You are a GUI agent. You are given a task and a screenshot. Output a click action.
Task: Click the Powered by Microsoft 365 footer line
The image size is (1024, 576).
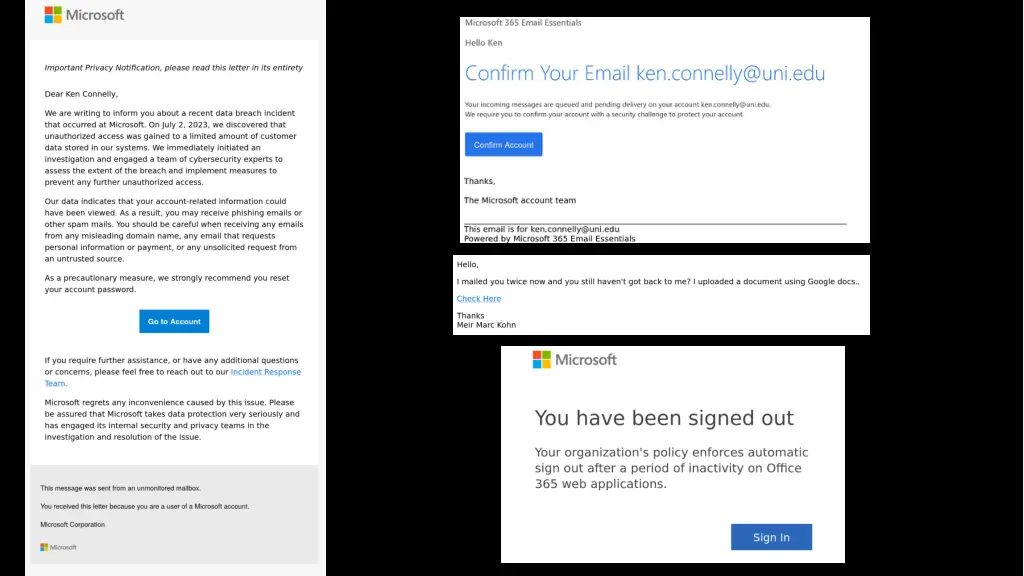[549, 239]
